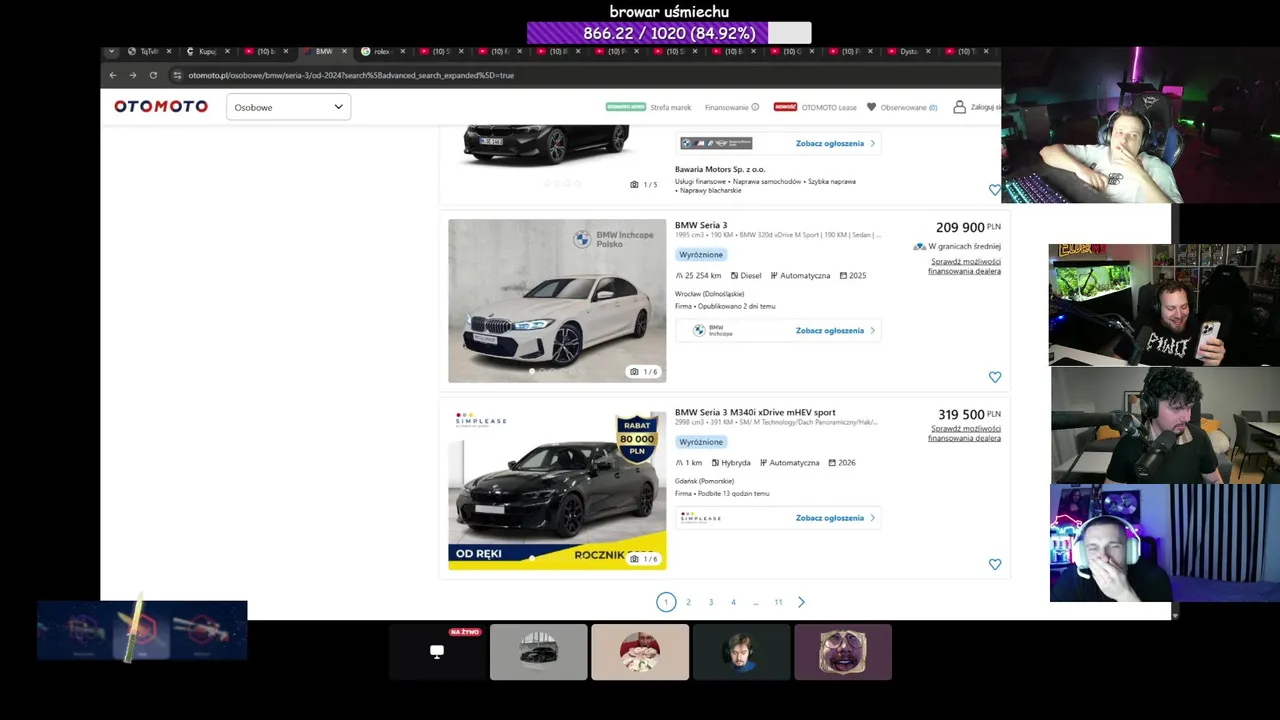This screenshot has height=720, width=1280.
Task: Go to results page 2
Action: (x=688, y=602)
